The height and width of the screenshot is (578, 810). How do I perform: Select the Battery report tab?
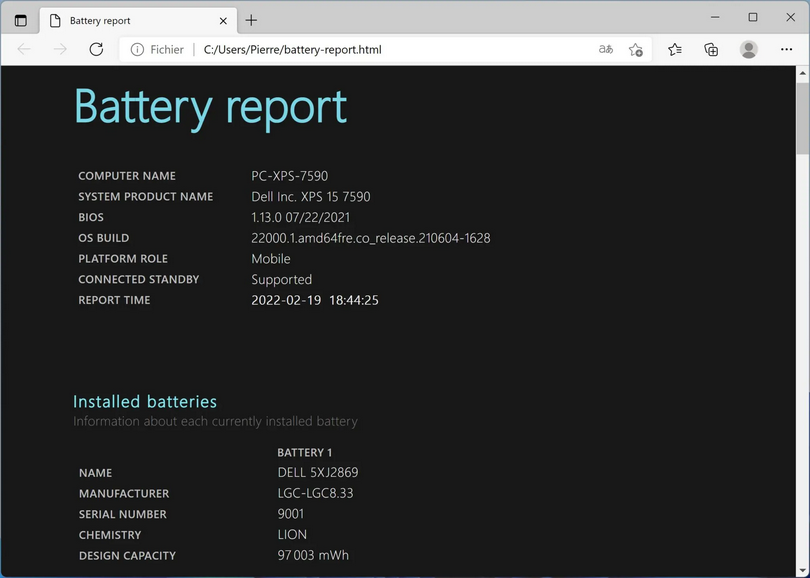point(138,21)
